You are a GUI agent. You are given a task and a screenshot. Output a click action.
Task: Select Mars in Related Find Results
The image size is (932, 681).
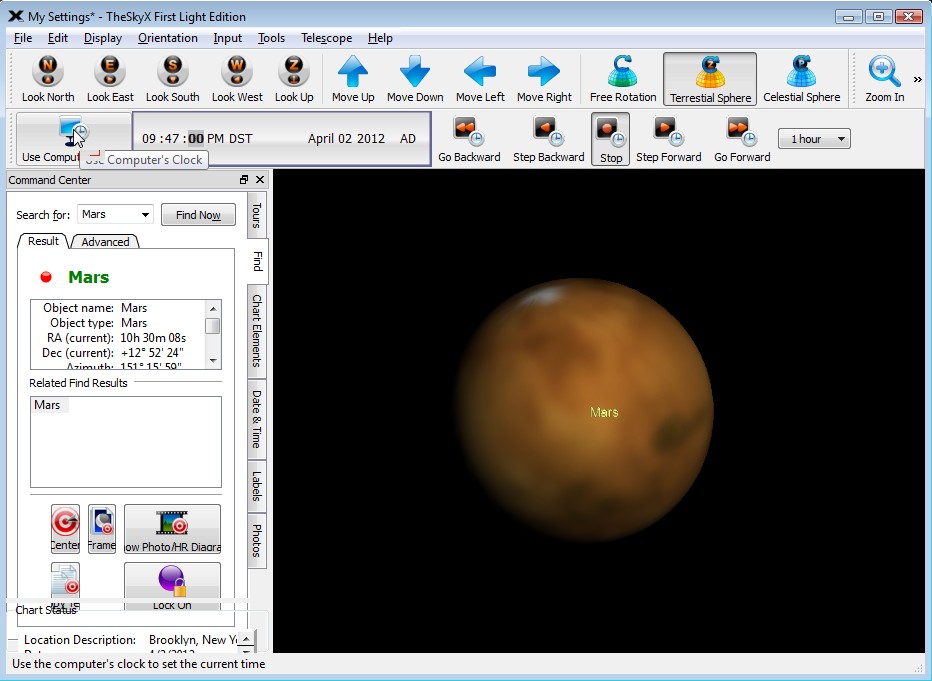(47, 405)
